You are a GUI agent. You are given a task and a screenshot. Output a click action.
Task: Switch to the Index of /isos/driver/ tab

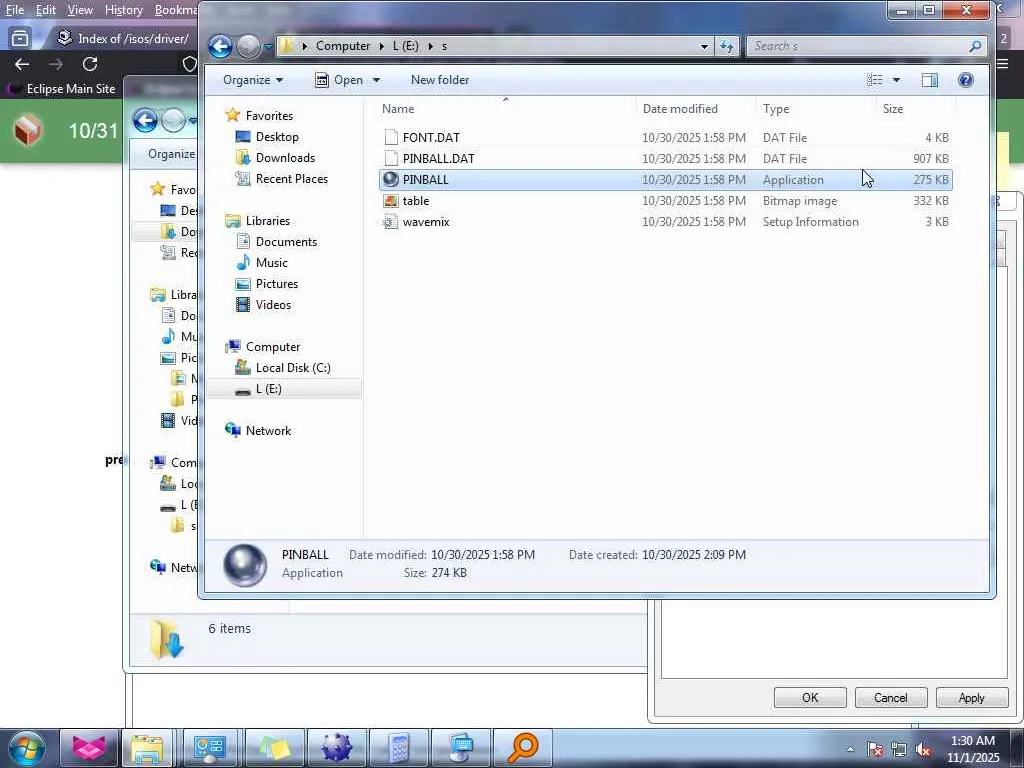(123, 39)
